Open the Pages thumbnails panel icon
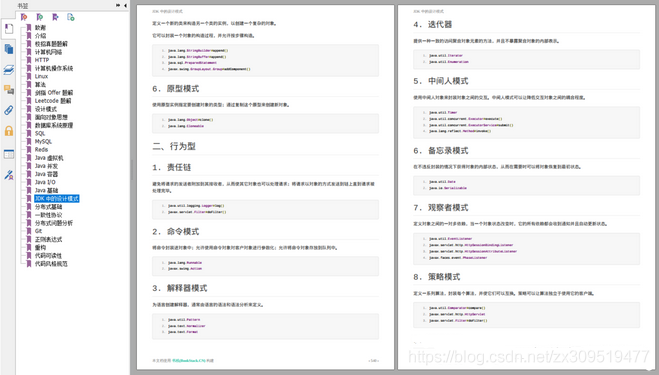 click(8, 49)
